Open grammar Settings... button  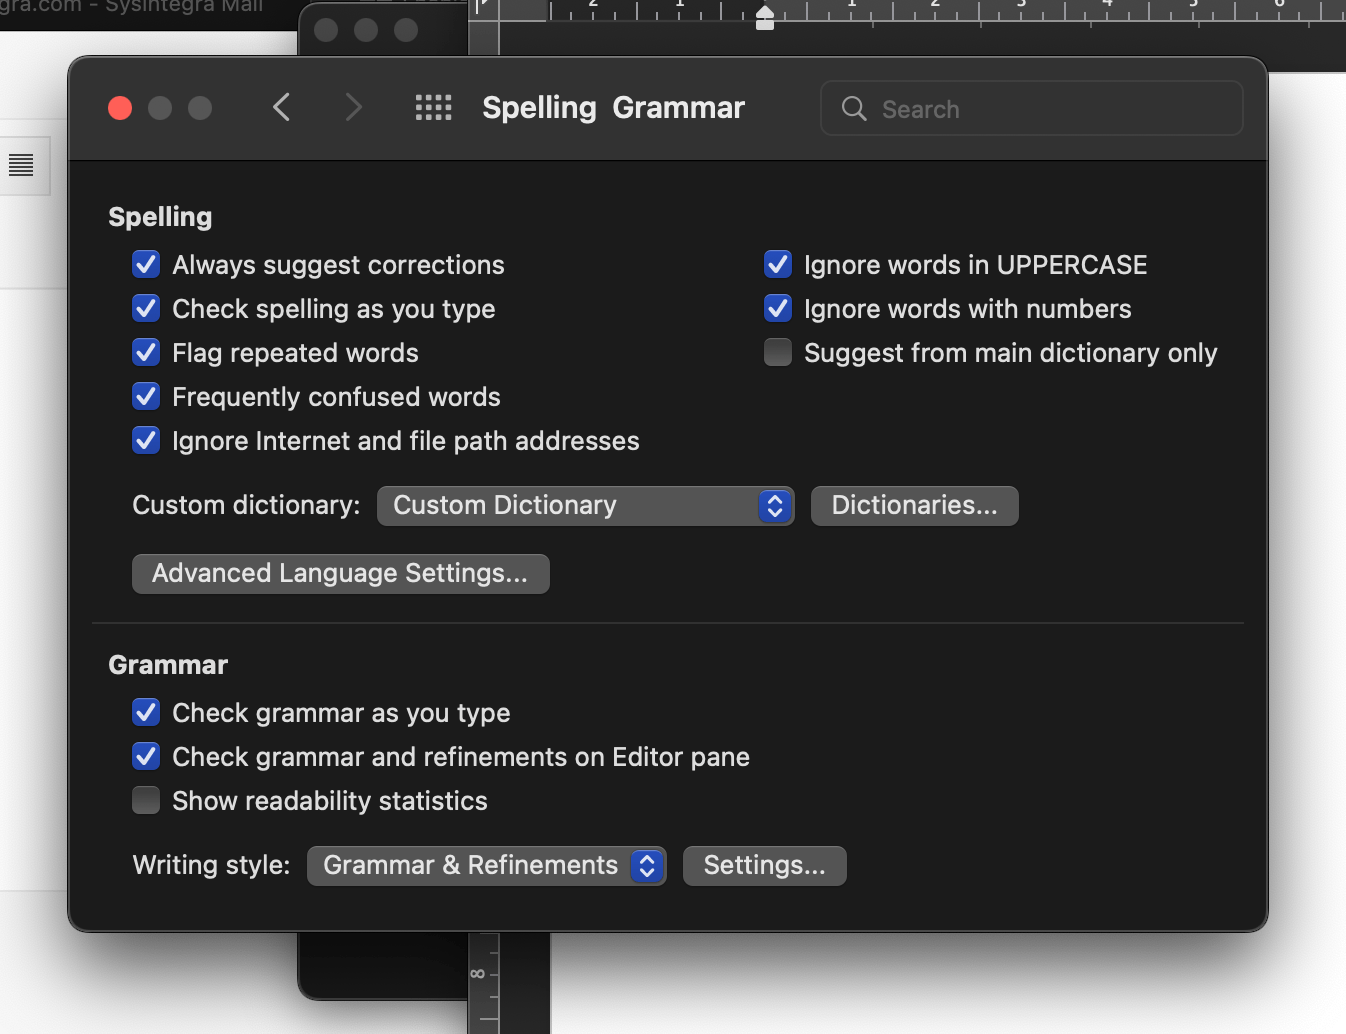(764, 865)
